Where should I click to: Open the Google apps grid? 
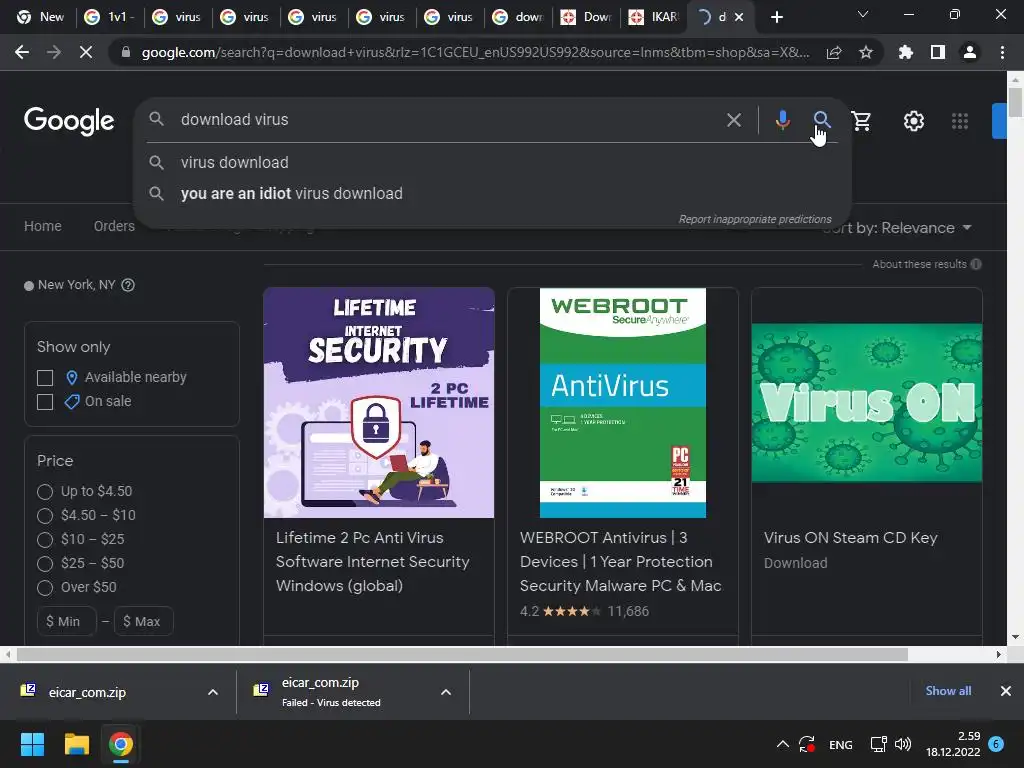(959, 121)
